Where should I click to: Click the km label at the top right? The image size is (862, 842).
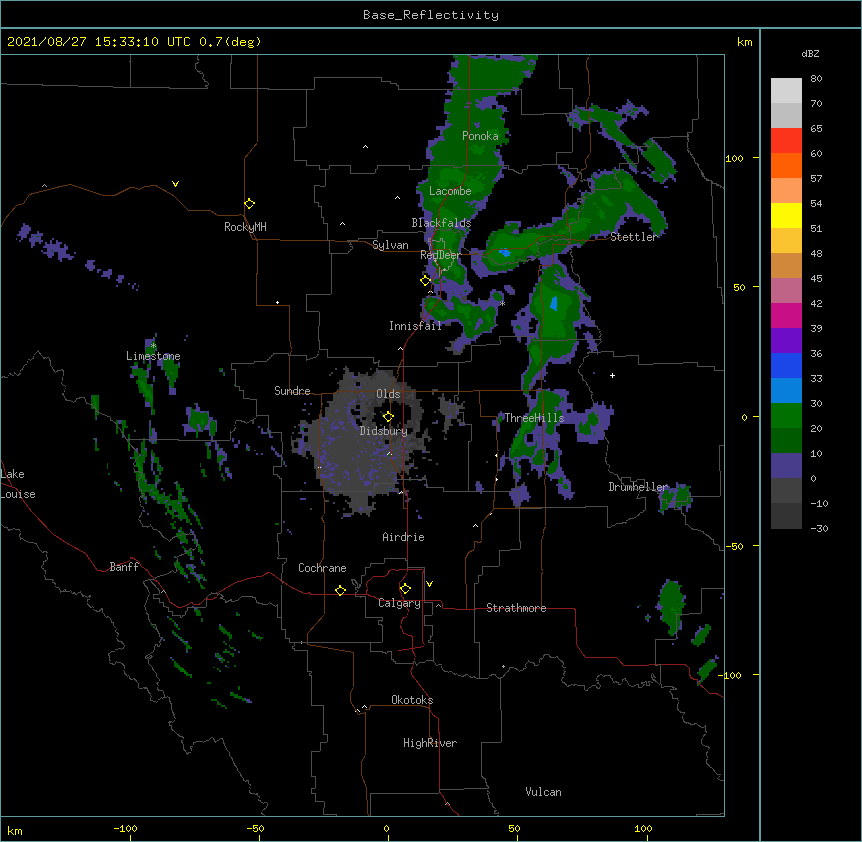point(744,42)
